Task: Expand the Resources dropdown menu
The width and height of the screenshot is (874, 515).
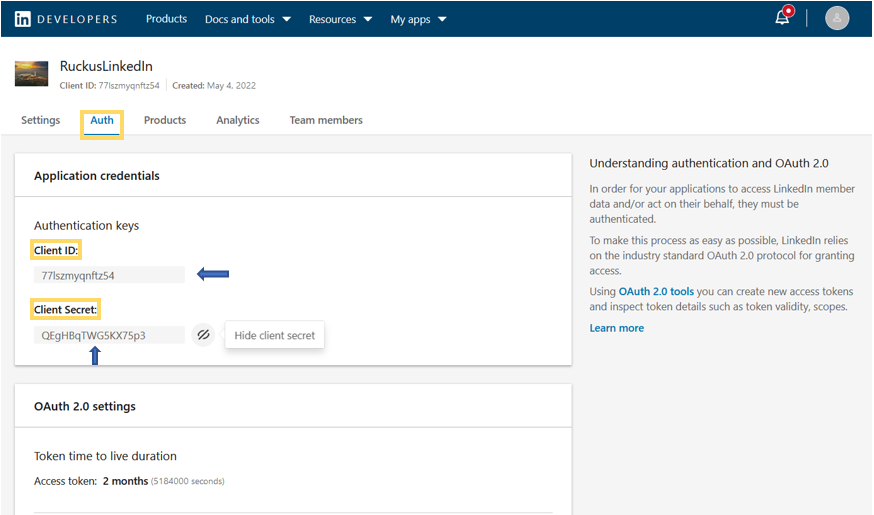Action: (x=340, y=20)
